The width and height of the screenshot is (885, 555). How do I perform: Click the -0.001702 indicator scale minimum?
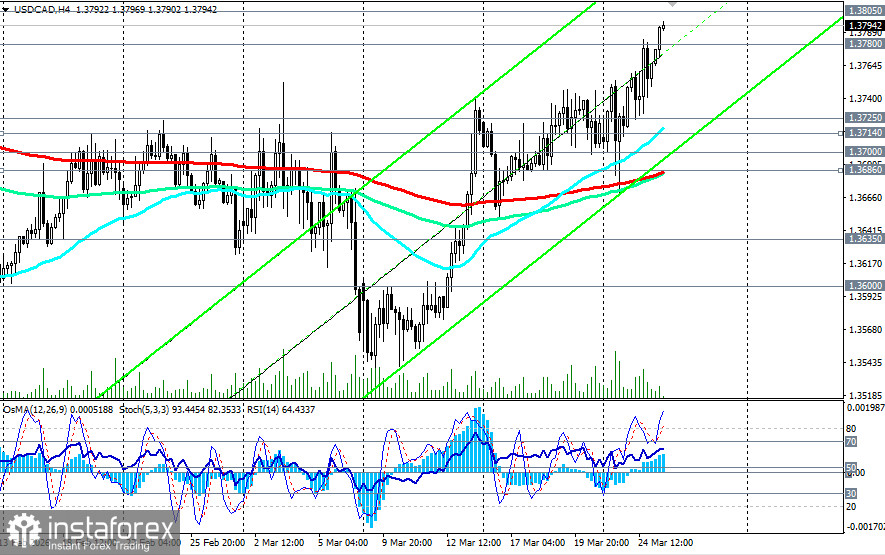pos(865,527)
